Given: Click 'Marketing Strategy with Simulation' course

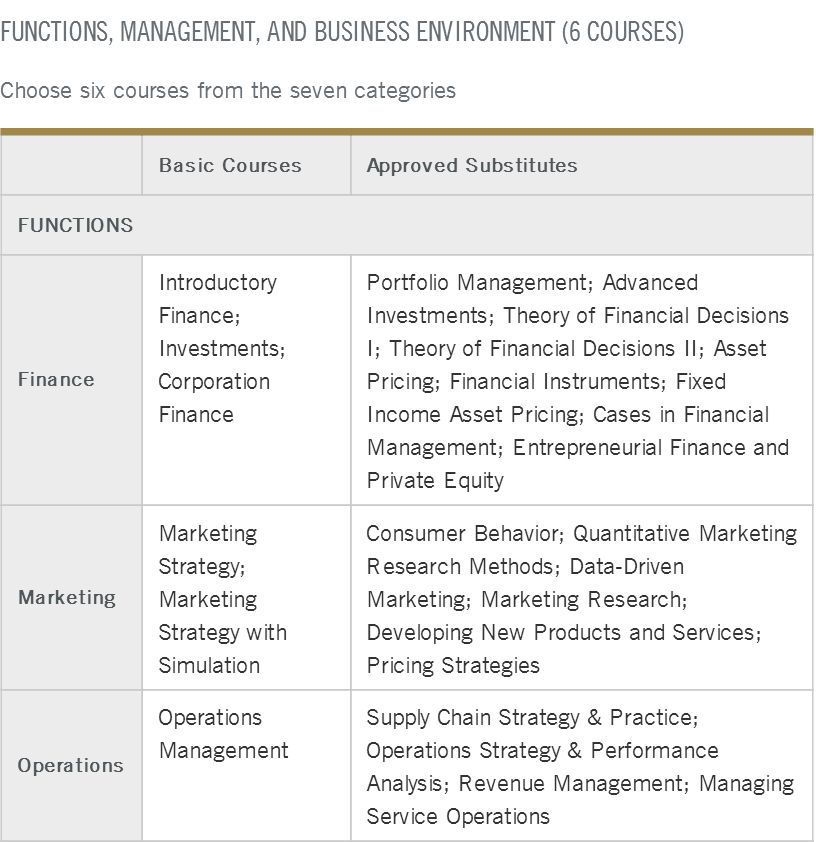Looking at the screenshot, I should coord(222,632).
